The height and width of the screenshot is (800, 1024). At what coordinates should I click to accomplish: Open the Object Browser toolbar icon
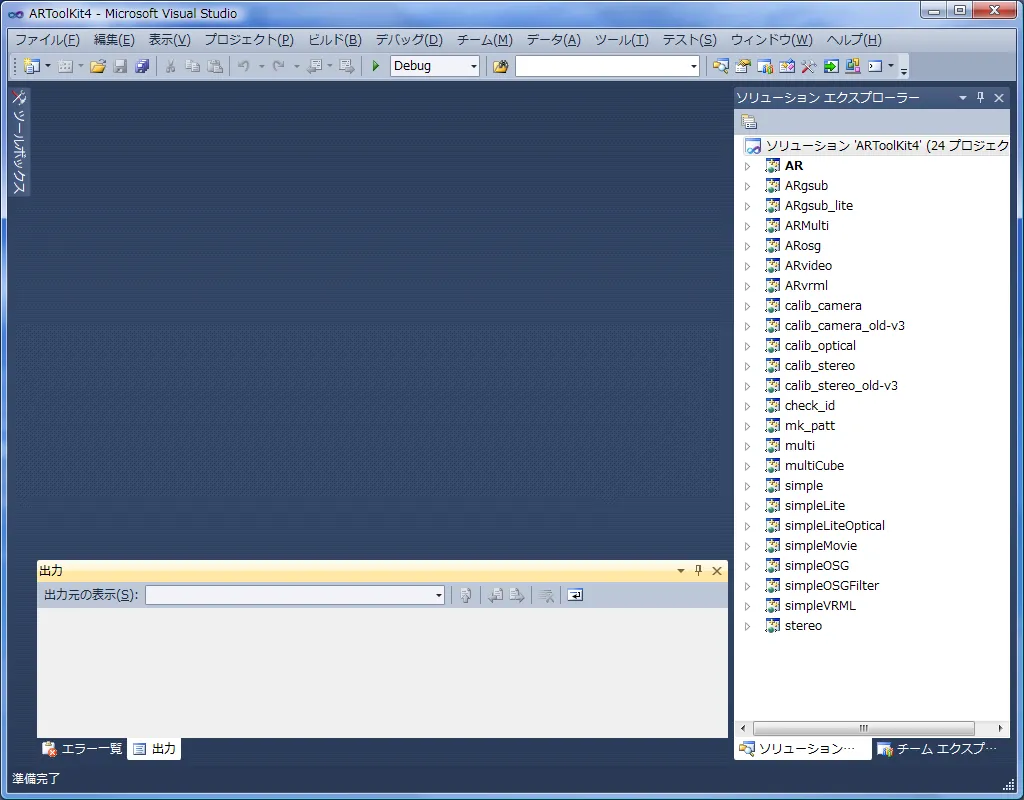click(787, 66)
